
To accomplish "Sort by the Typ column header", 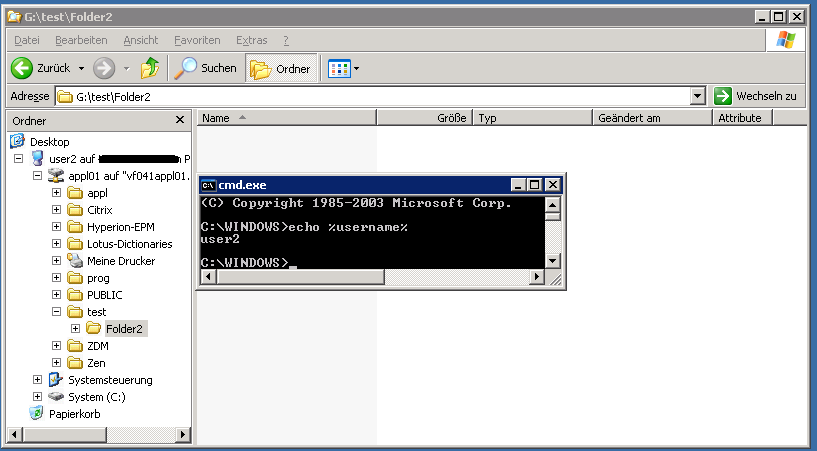I will [x=533, y=118].
